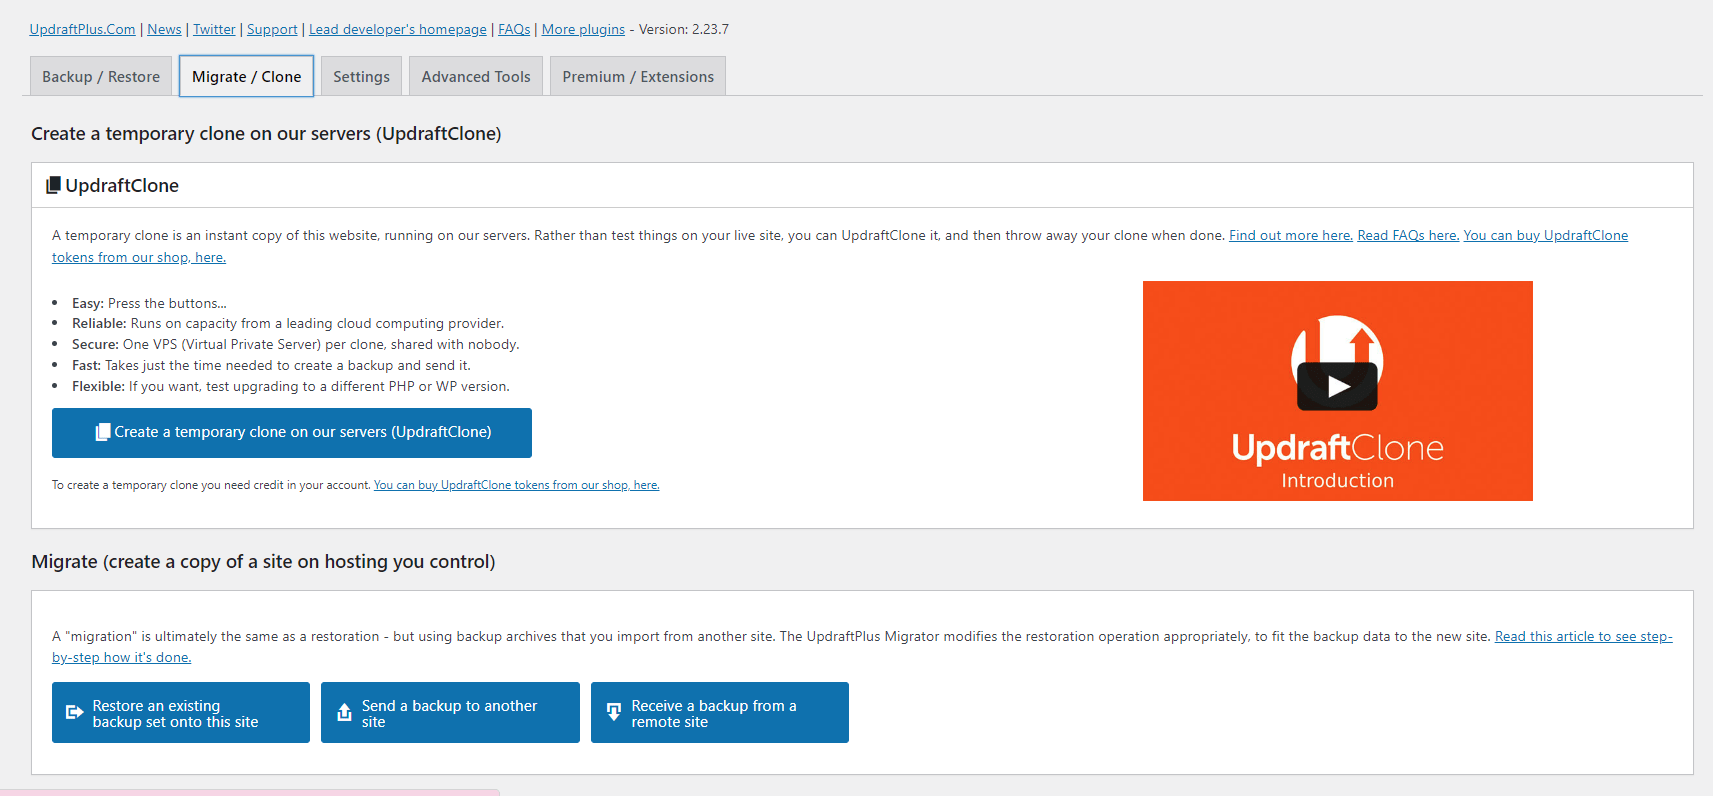Open the Advanced Tools tab
Viewport: 1713px width, 796px height.
click(476, 77)
